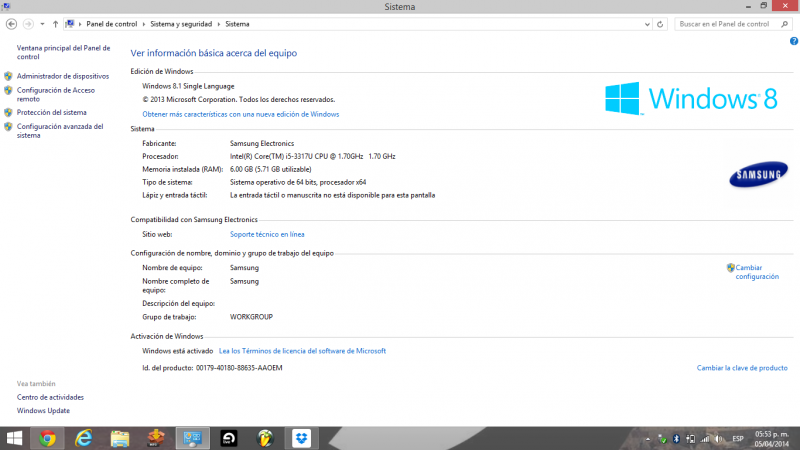Click the Control Panel taskbar button

tap(192, 438)
